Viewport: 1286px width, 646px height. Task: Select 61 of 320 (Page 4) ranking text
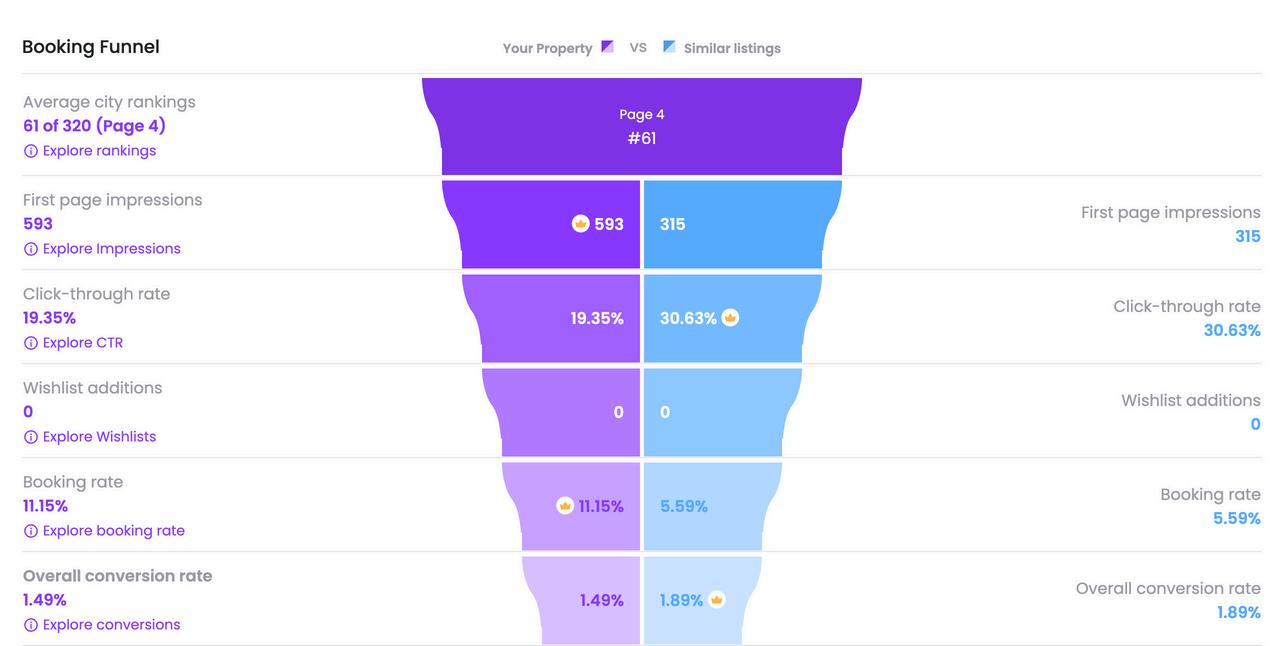pyautogui.click(x=94, y=126)
